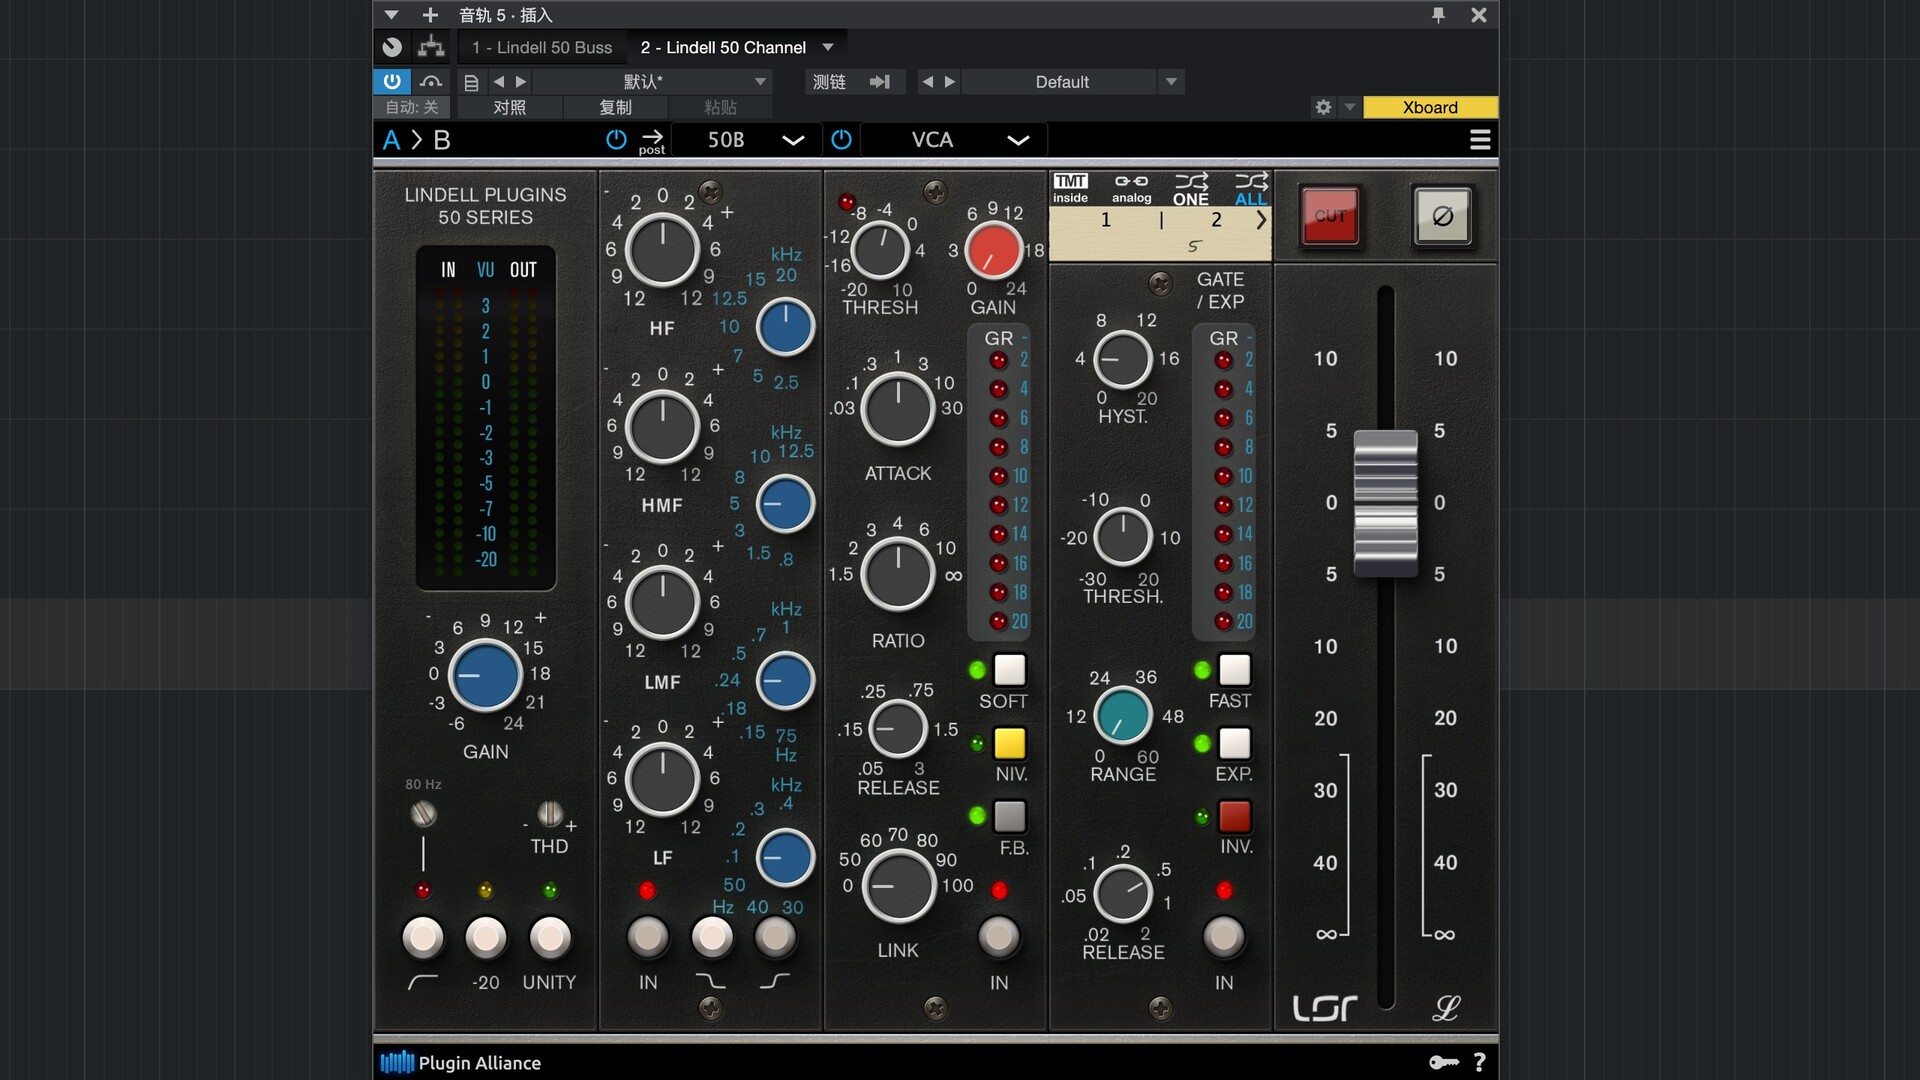The width and height of the screenshot is (1920, 1080).
Task: Click the A > B copy settings control
Action: [417, 140]
